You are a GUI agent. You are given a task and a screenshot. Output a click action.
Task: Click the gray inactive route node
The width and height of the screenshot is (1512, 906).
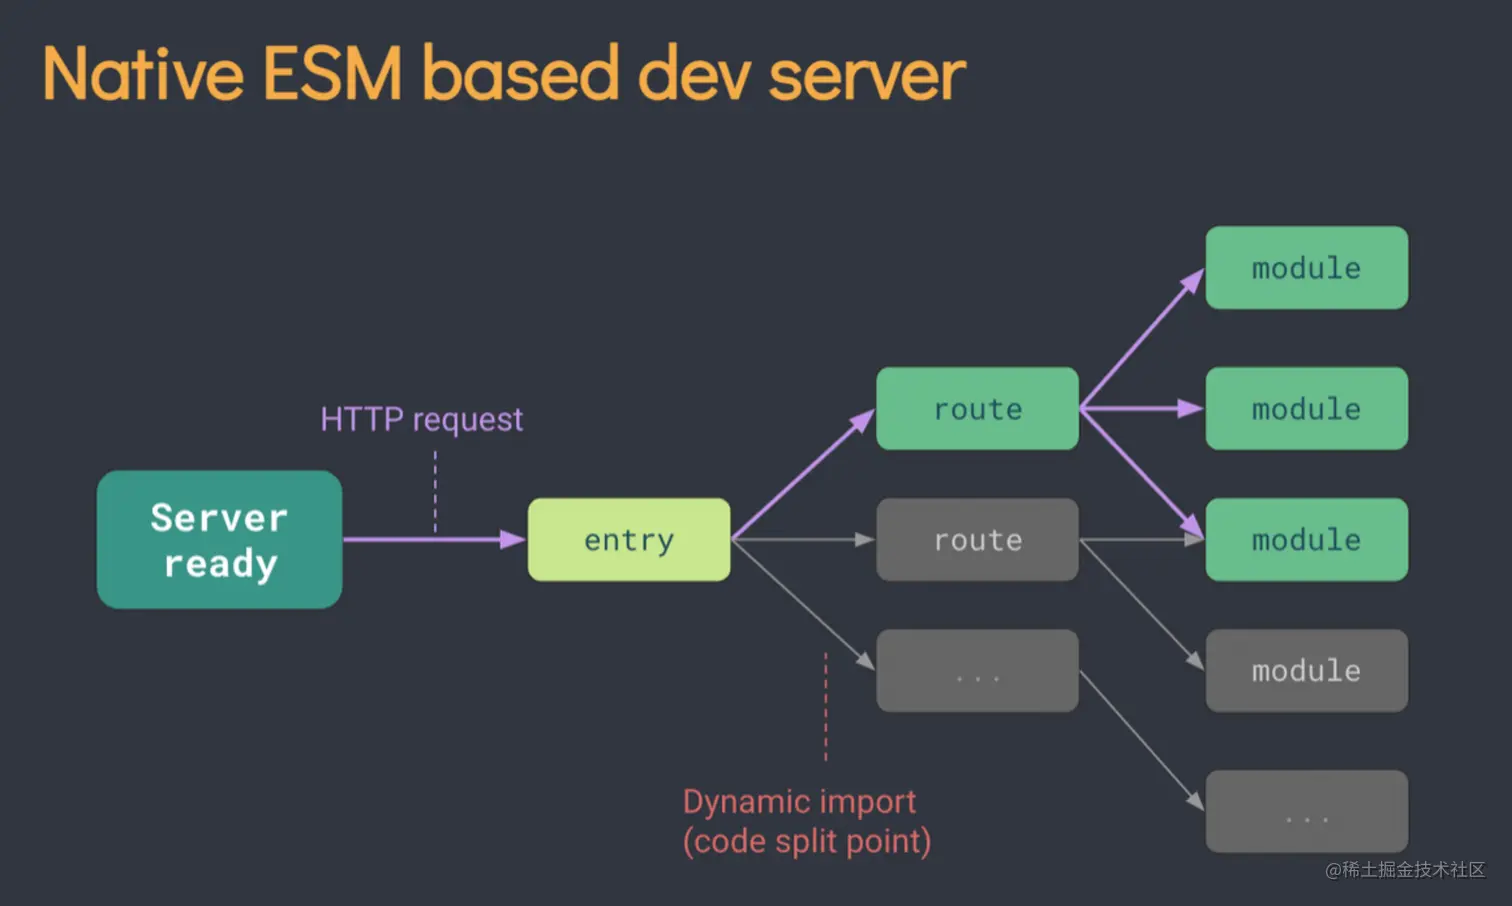click(x=977, y=540)
